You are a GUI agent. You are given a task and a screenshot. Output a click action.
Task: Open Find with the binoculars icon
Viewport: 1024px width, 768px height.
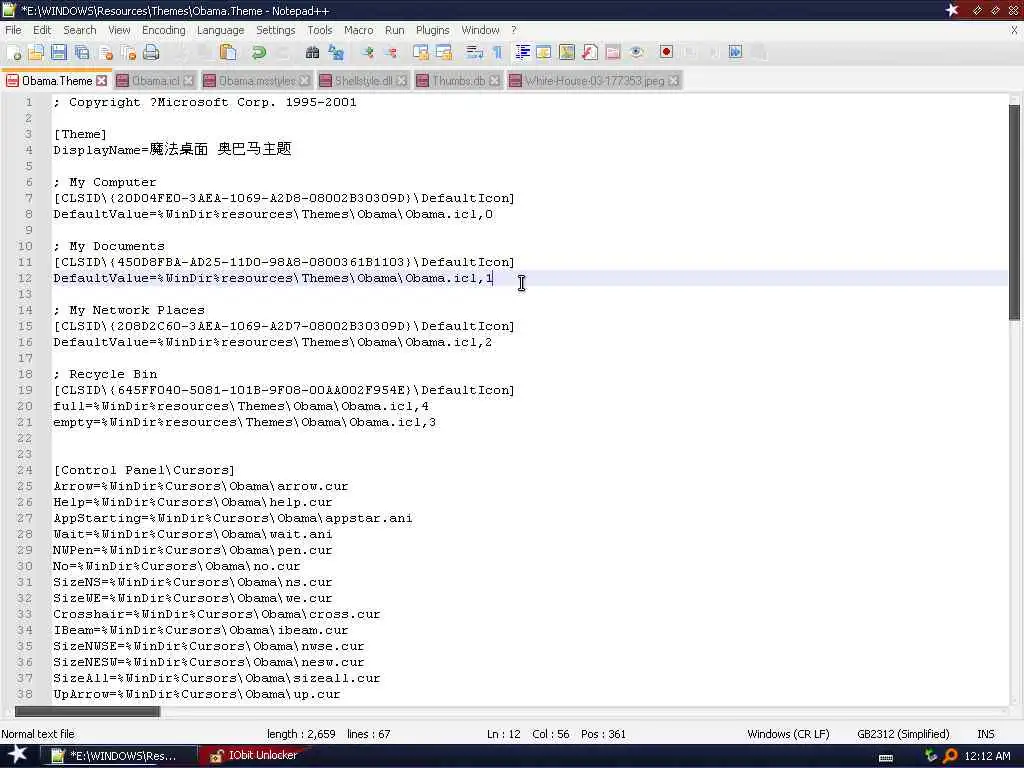pyautogui.click(x=313, y=53)
